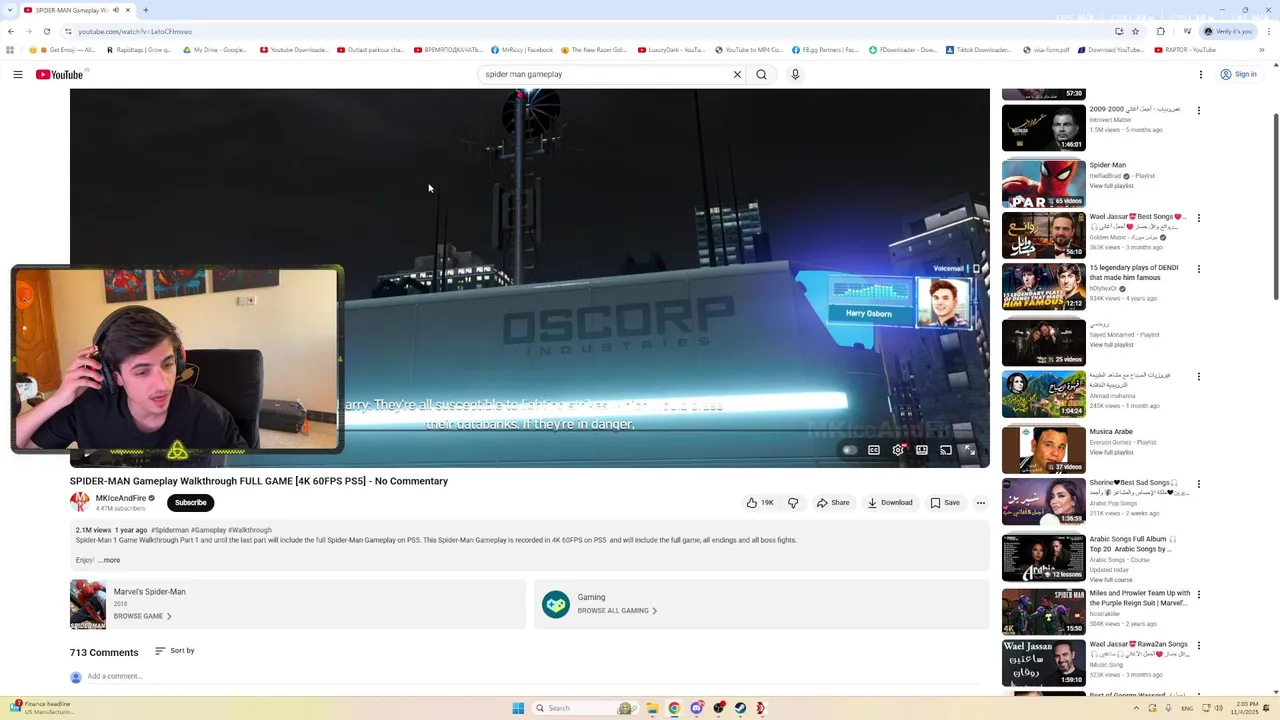1280x720 pixels.
Task: Open Miles and Prowler Team Up video title
Action: (1139, 598)
